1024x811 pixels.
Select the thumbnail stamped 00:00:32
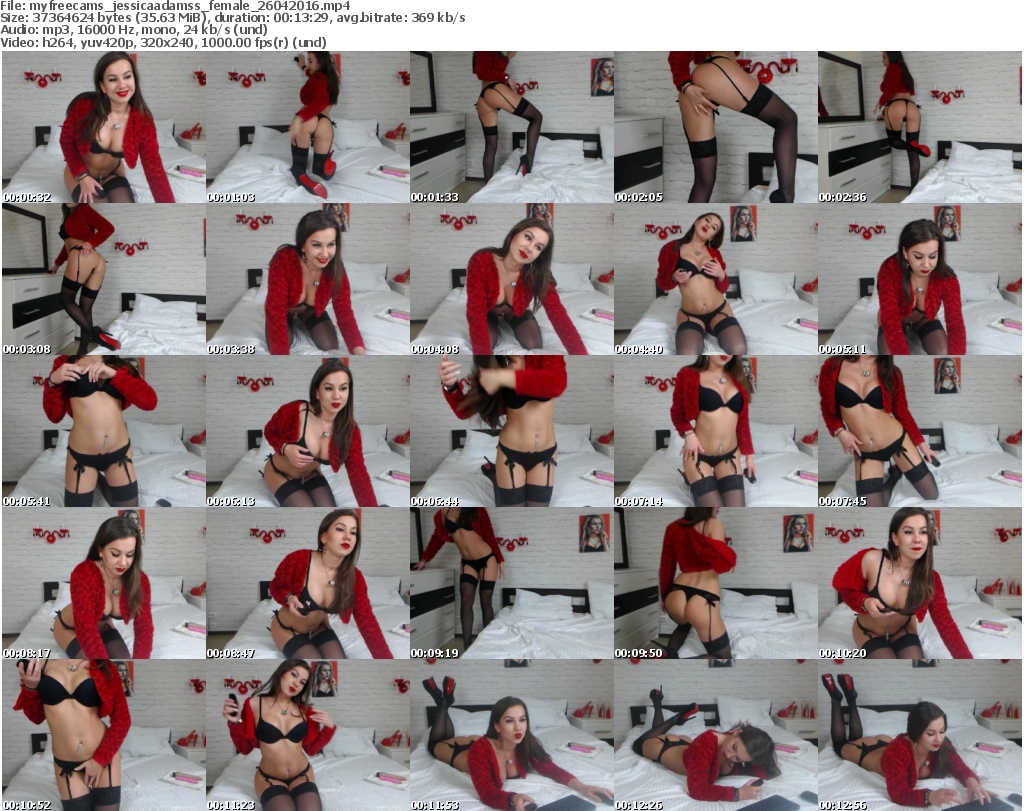coord(104,127)
